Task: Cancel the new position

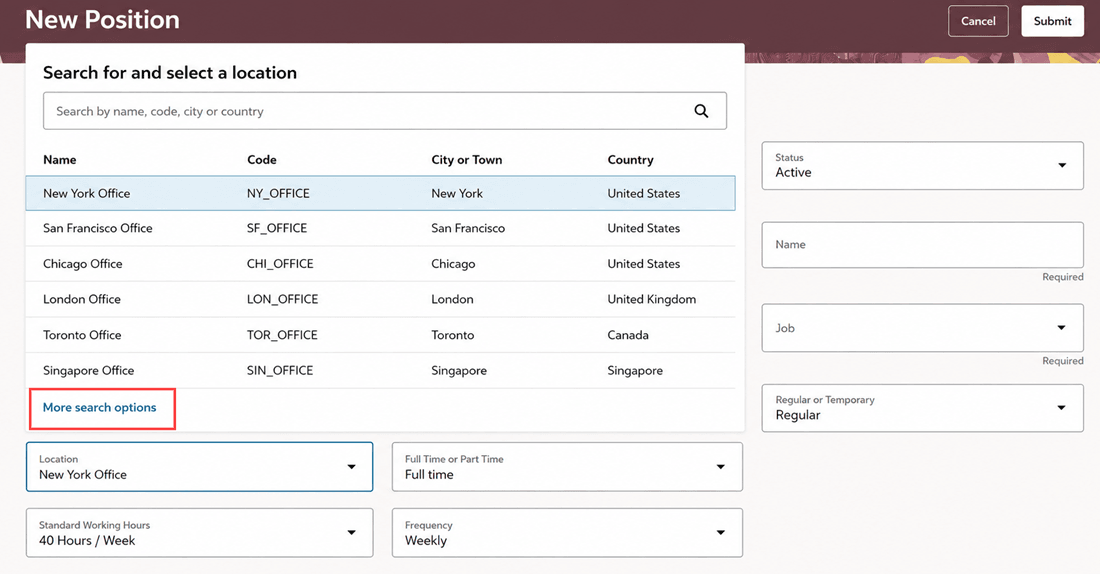Action: click(978, 21)
